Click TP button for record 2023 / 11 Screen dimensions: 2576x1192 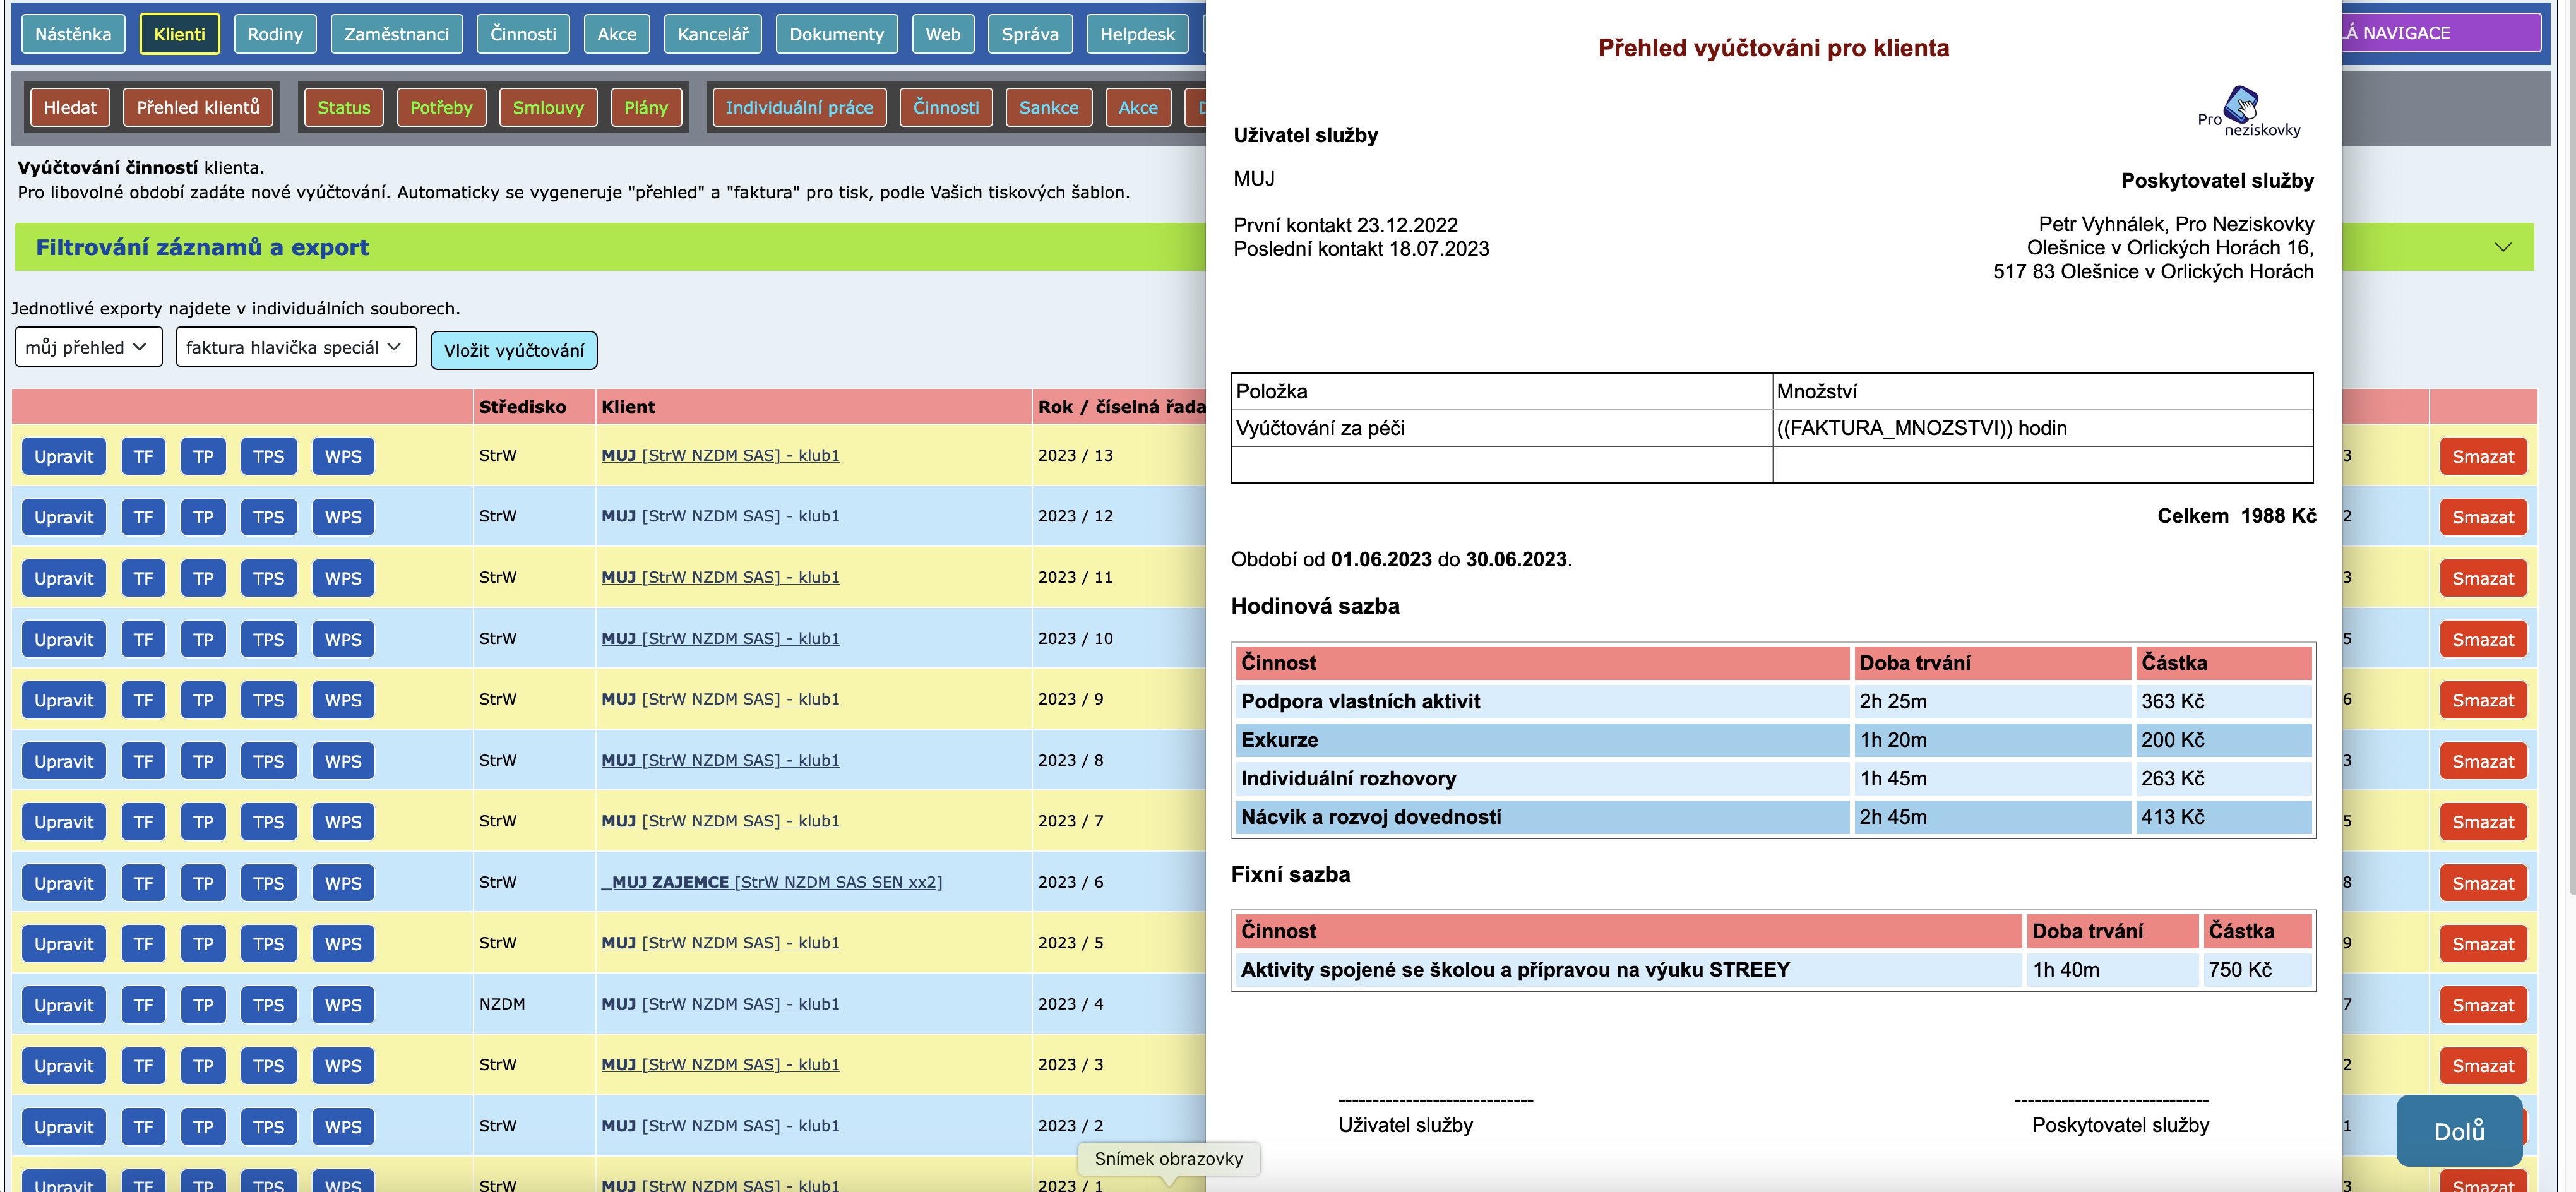tap(203, 579)
